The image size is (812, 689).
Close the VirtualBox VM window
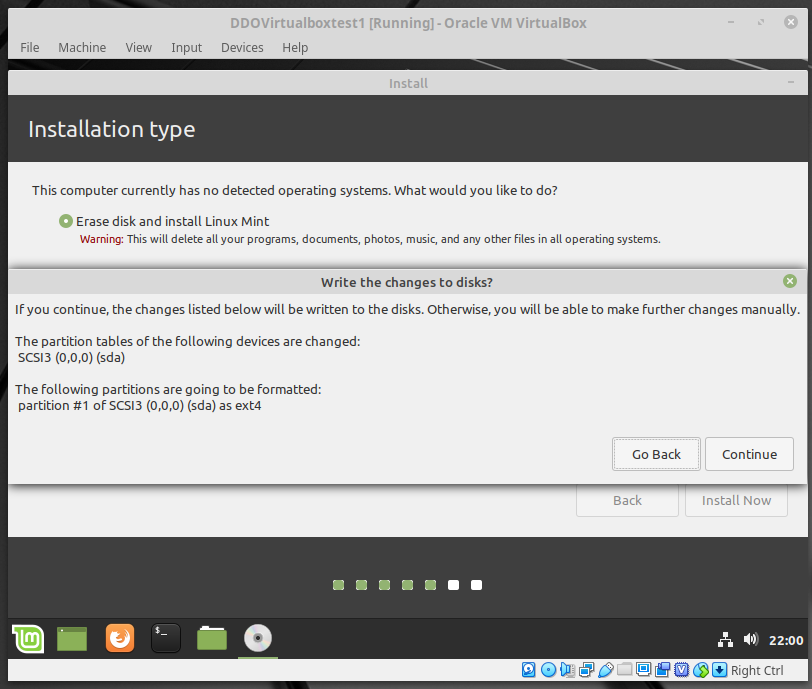791,22
